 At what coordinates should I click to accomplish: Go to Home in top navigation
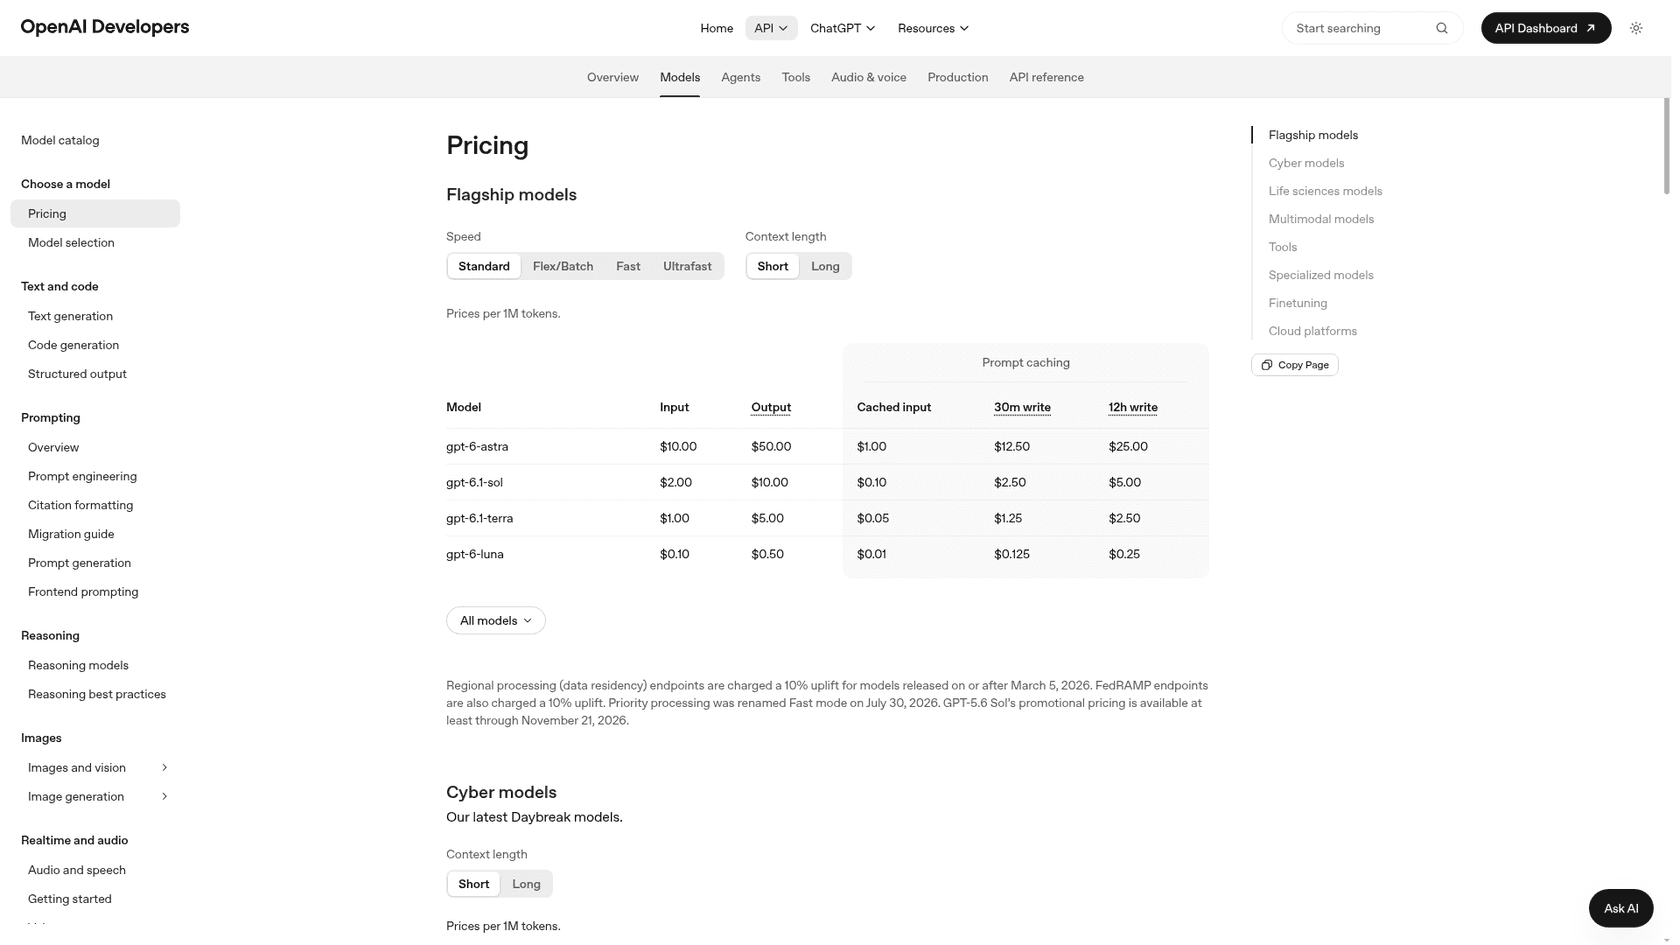point(716,28)
